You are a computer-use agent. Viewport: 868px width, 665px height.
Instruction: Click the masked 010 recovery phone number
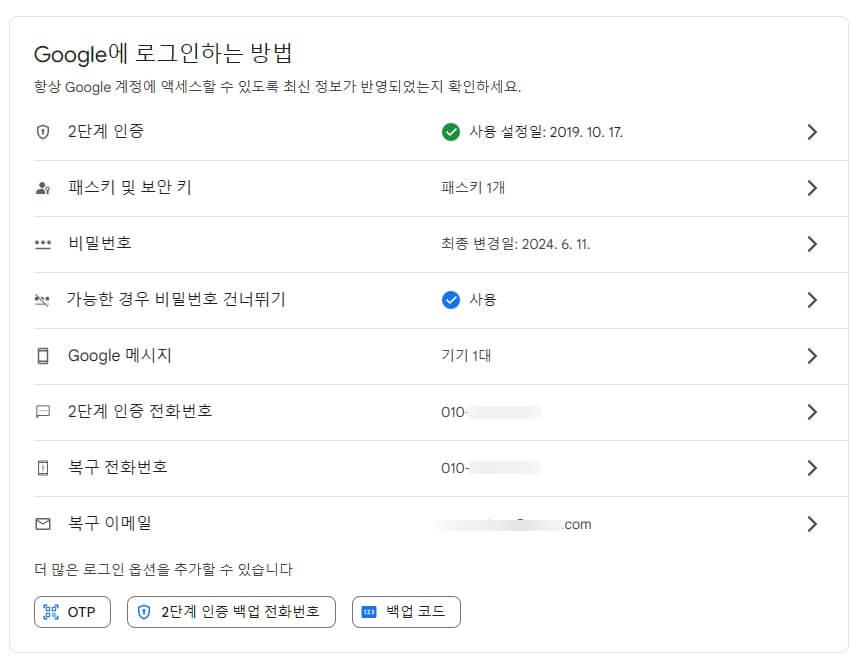point(490,467)
